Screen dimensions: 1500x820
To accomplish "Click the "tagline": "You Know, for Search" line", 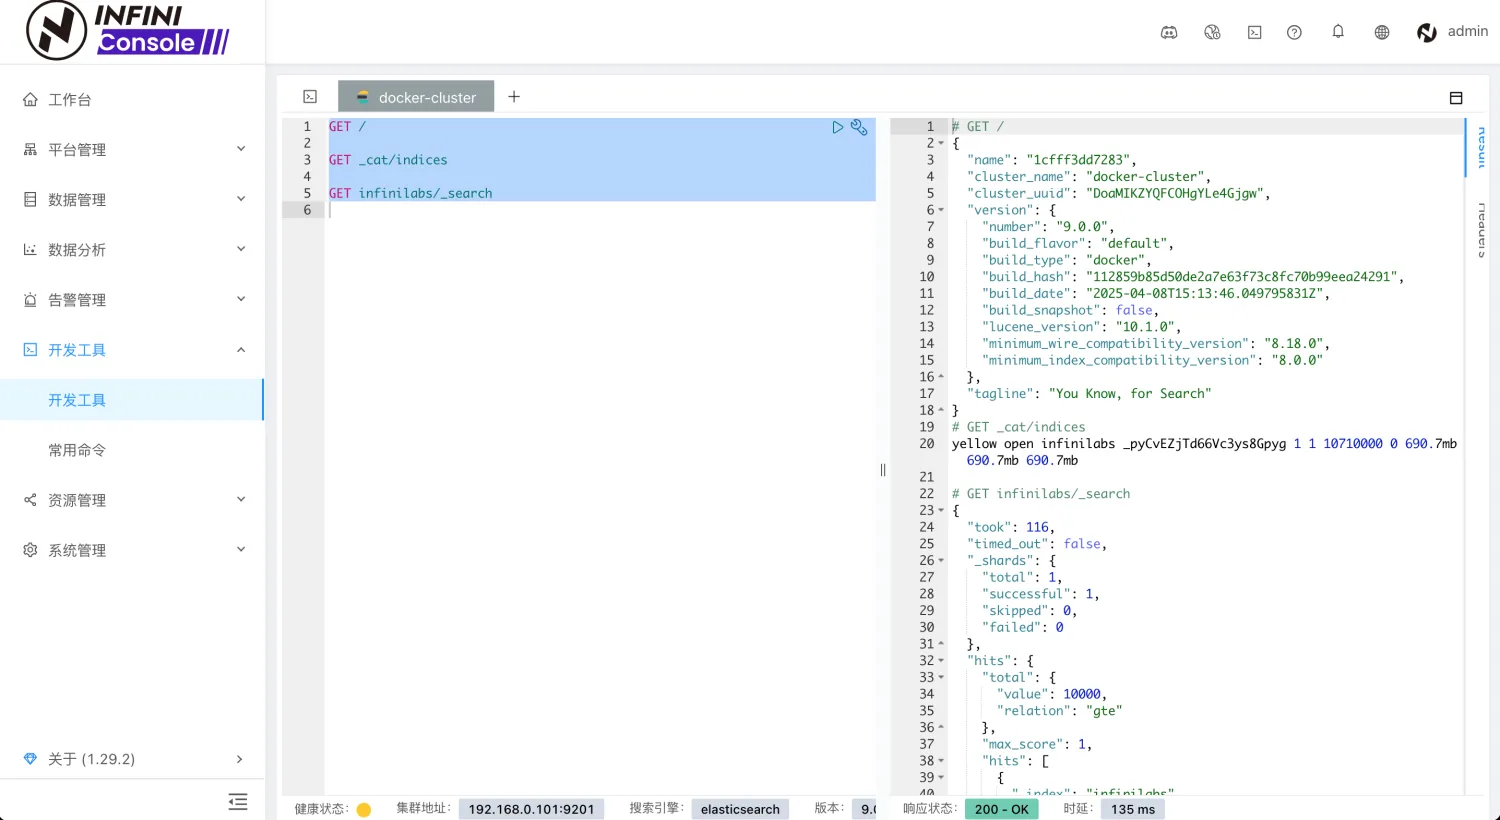I will pyautogui.click(x=1088, y=394).
